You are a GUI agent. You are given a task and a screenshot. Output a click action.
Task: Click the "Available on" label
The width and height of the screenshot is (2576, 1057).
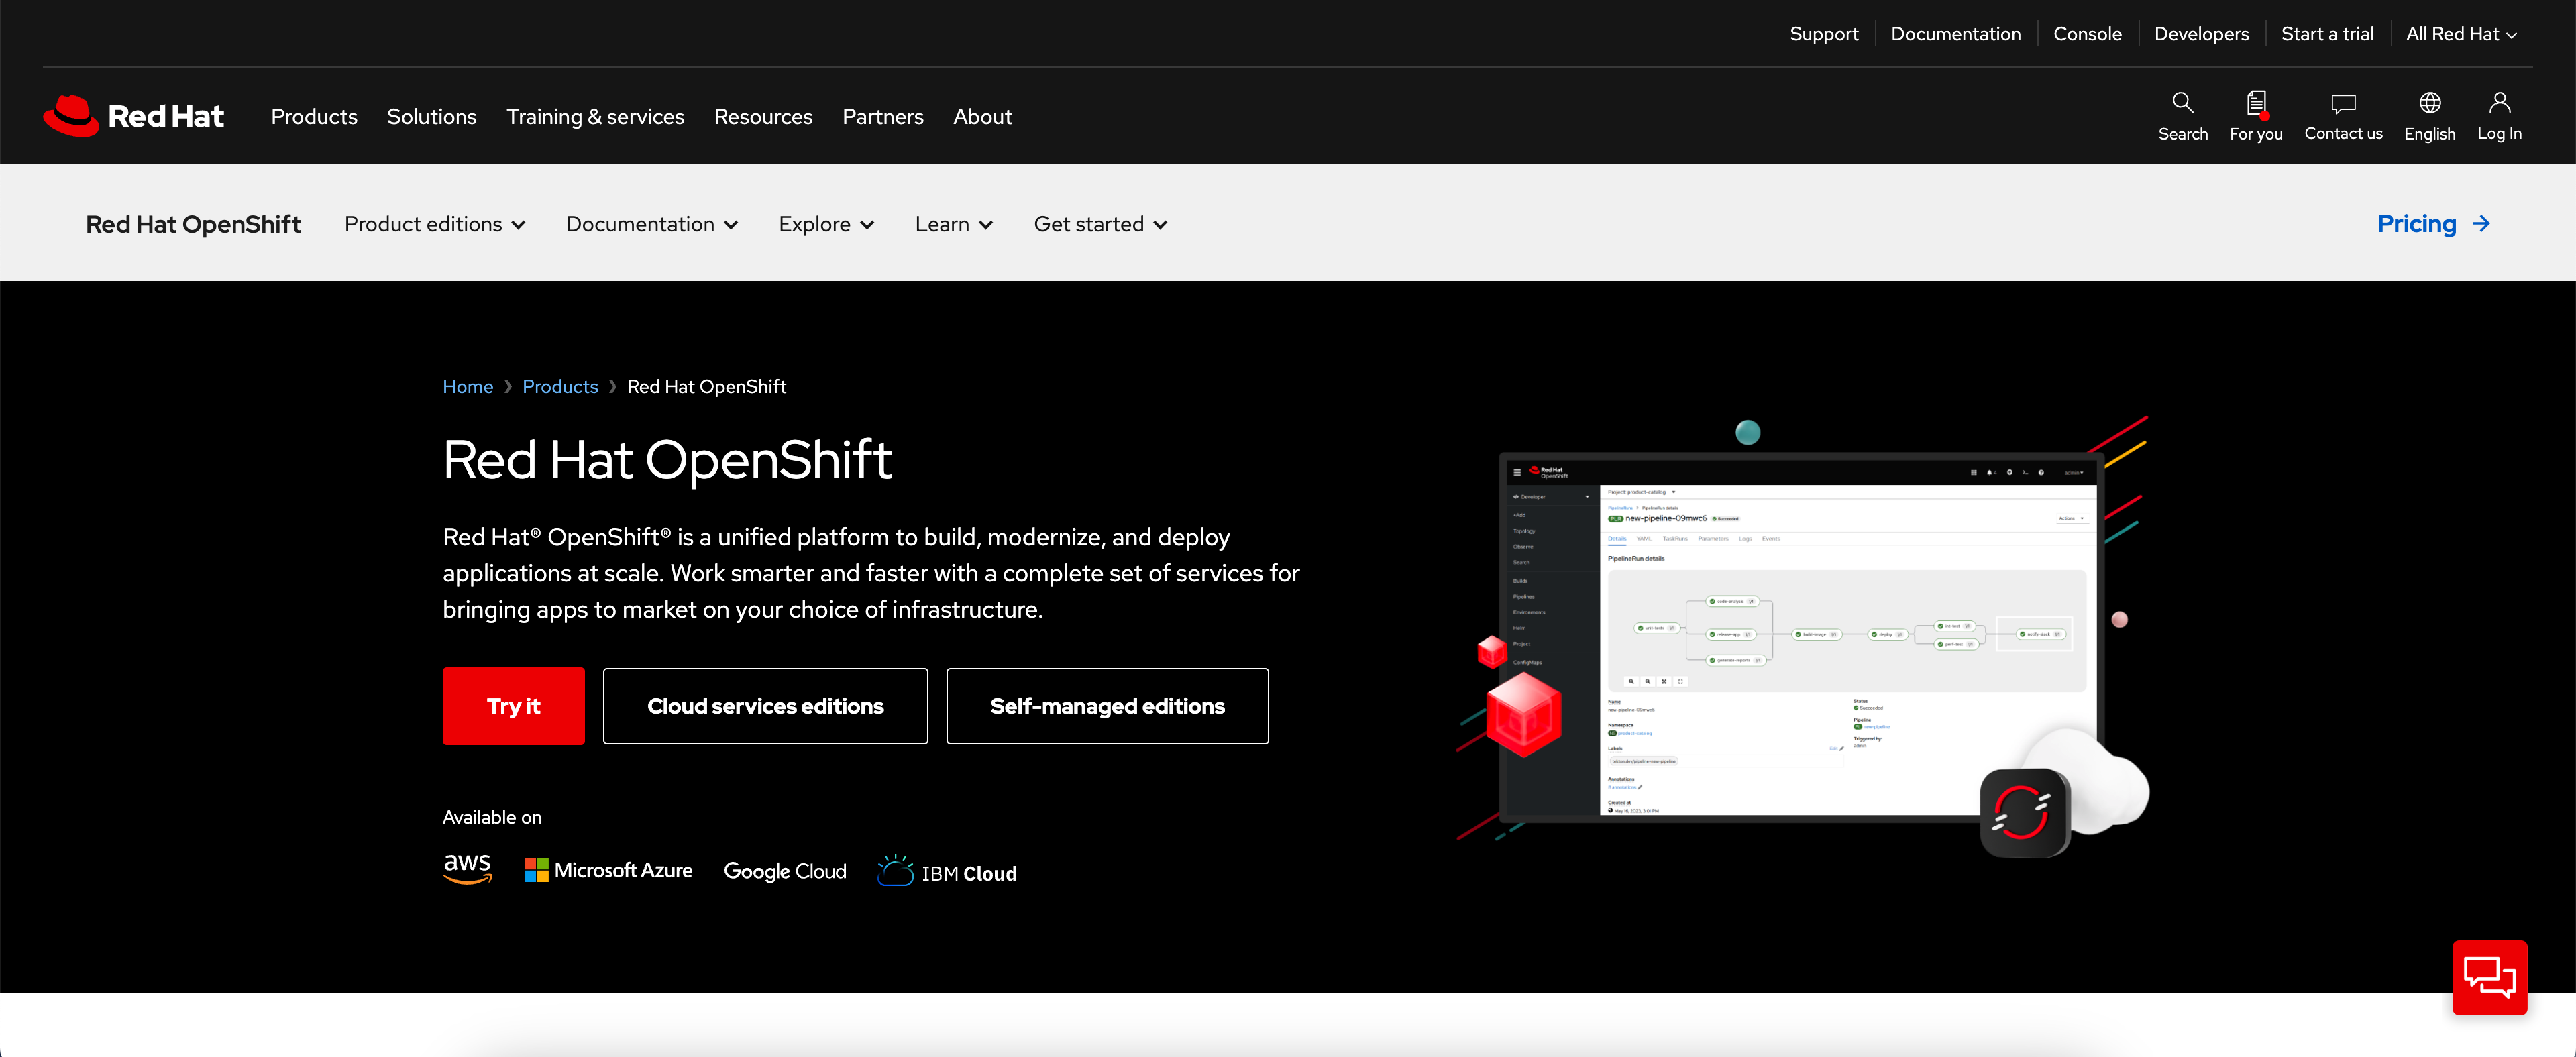pyautogui.click(x=492, y=817)
